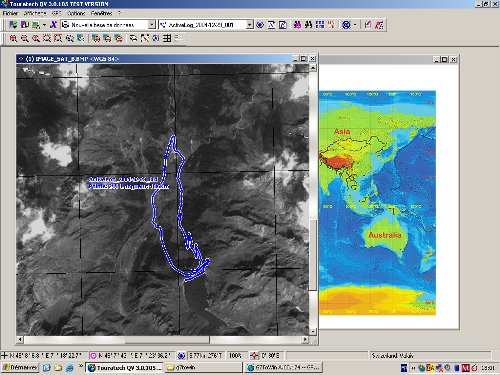The image size is (500, 375).
Task: Click the map's horizontal scrollbar thumb
Action: (x=167, y=339)
